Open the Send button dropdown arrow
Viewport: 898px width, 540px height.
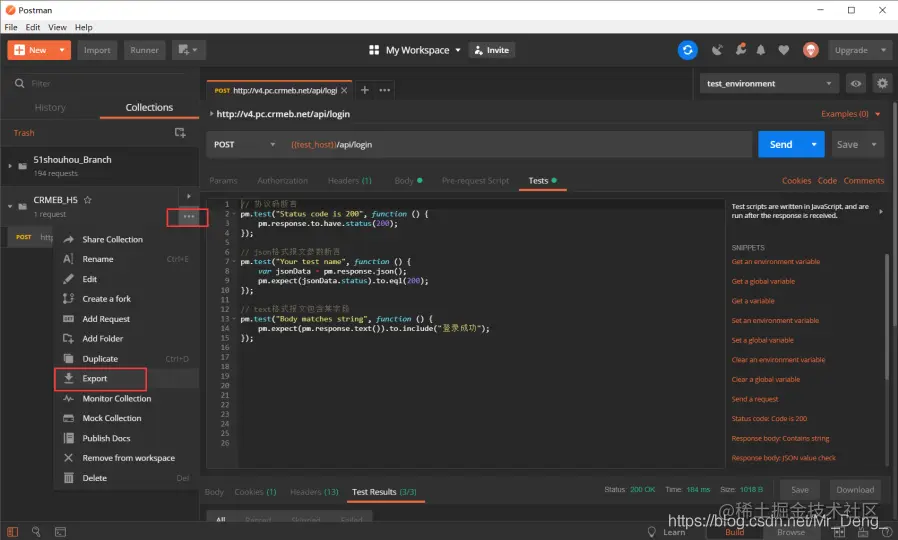click(x=814, y=145)
